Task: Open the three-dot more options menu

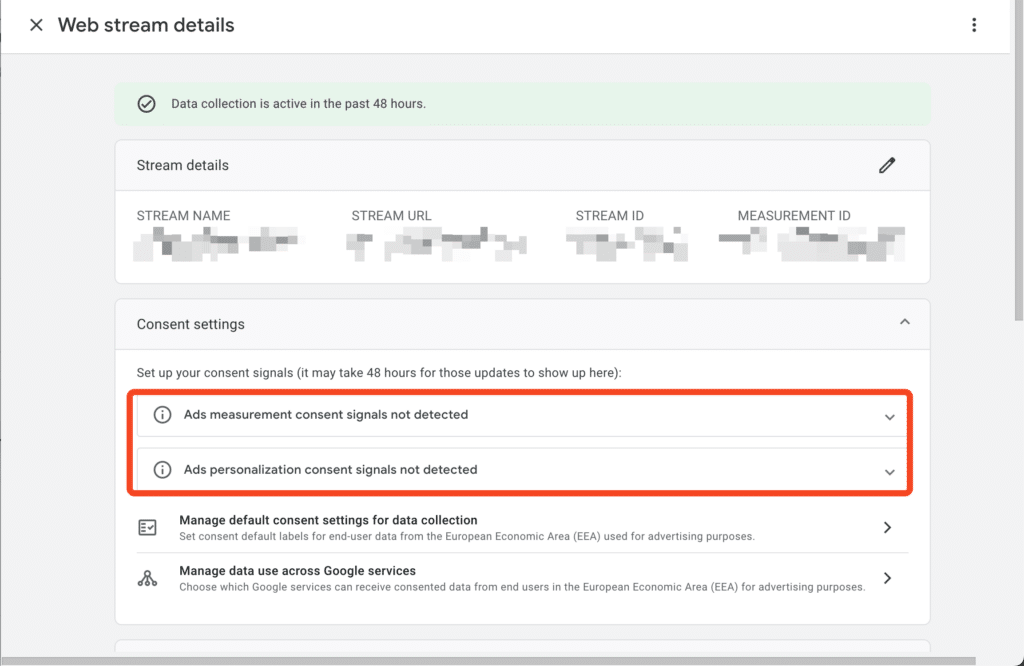Action: 974,26
